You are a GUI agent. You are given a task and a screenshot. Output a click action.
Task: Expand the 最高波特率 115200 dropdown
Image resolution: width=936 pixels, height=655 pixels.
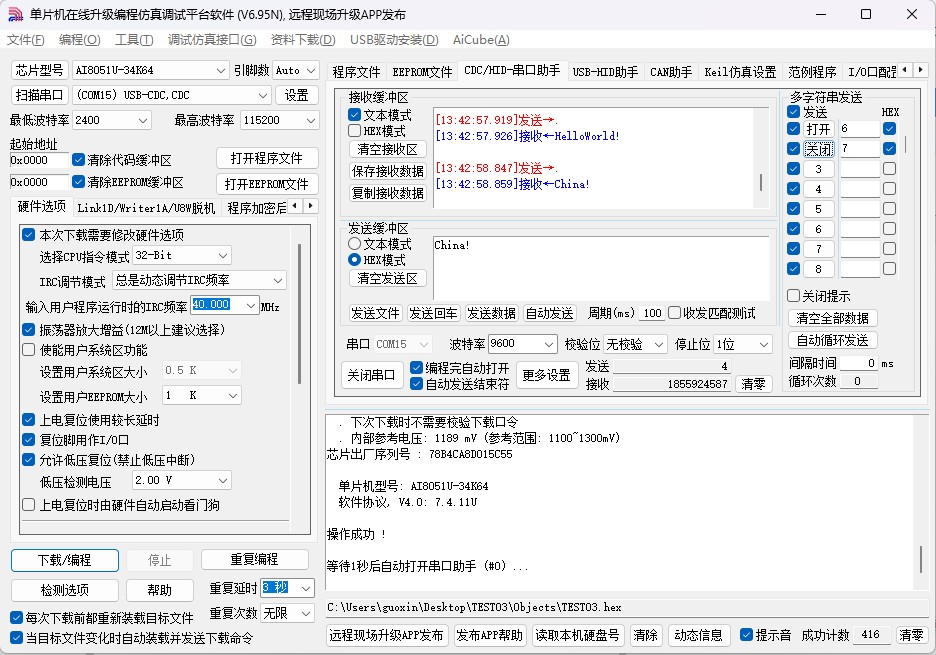click(310, 120)
